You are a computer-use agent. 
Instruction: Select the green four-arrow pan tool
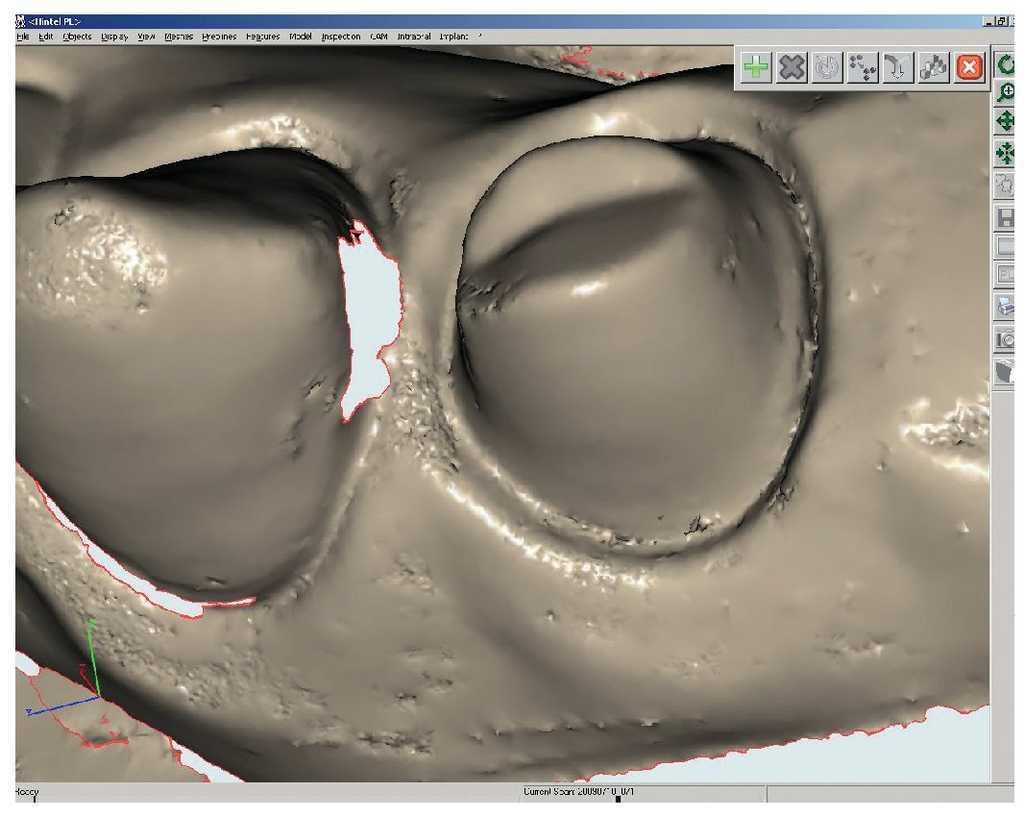coord(1006,123)
